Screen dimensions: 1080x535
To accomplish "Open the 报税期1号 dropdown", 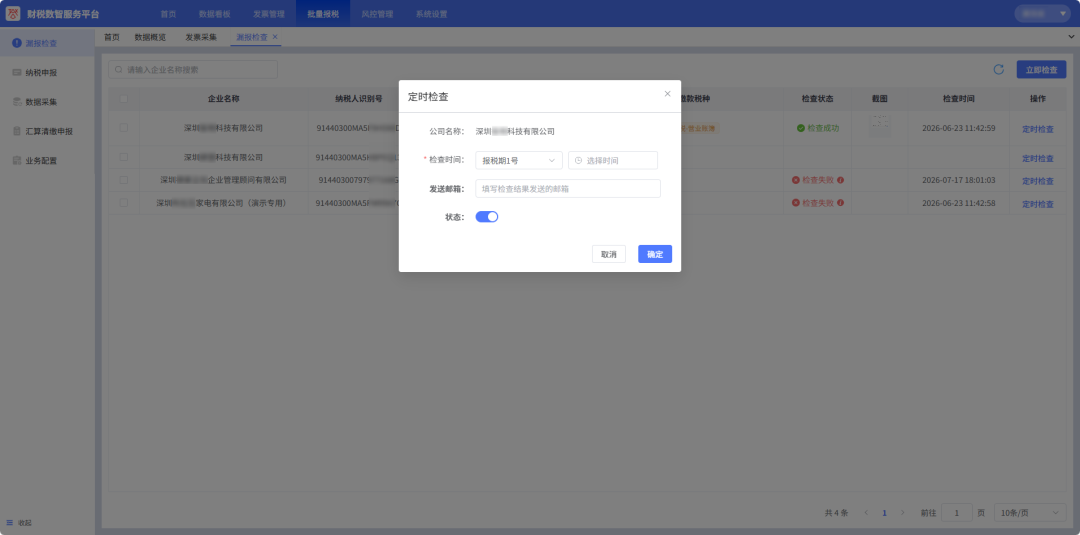I will pyautogui.click(x=519, y=160).
